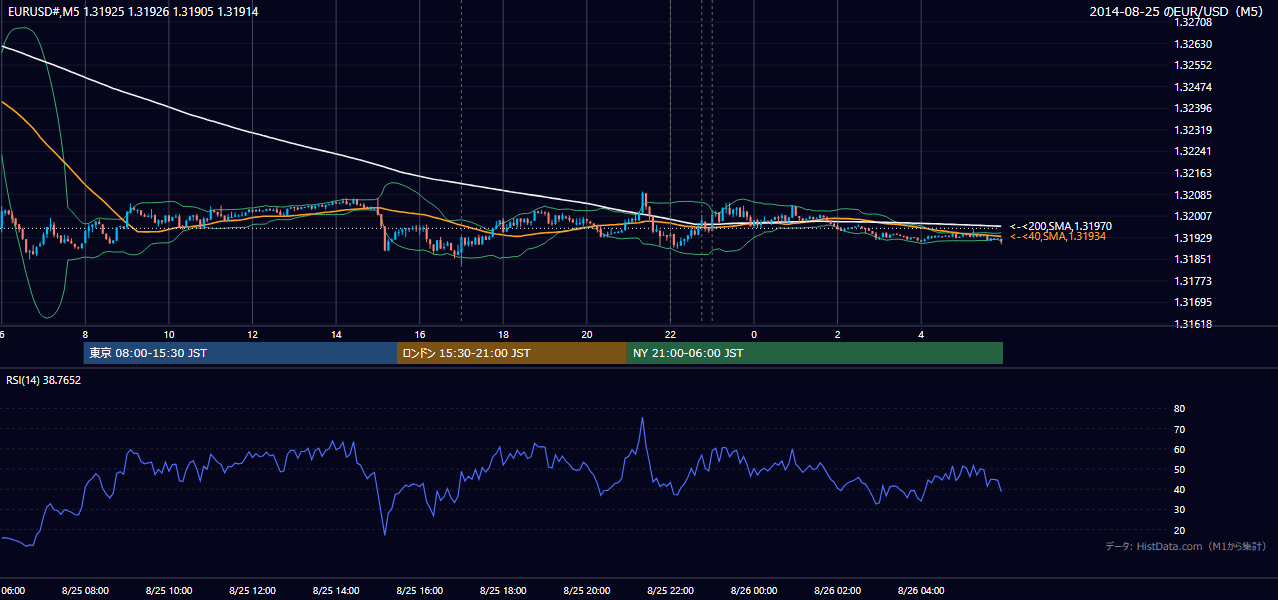Viewport: 1278px width, 600px height.
Task: Click price axis value 1.31618
Action: (x=1192, y=324)
